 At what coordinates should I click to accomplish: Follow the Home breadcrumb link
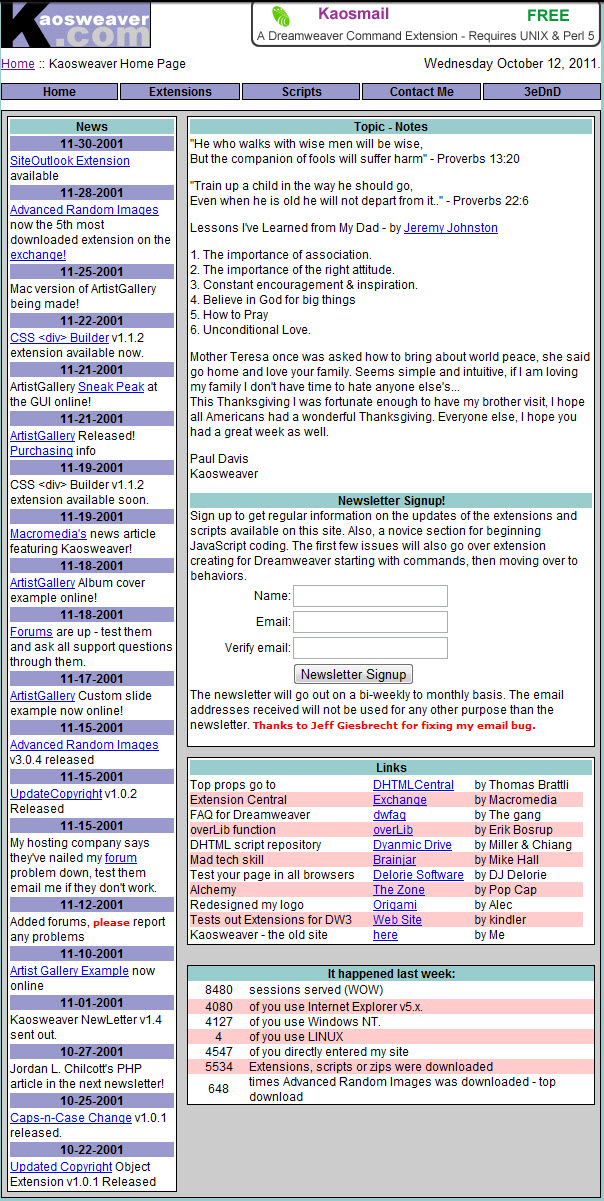point(18,64)
